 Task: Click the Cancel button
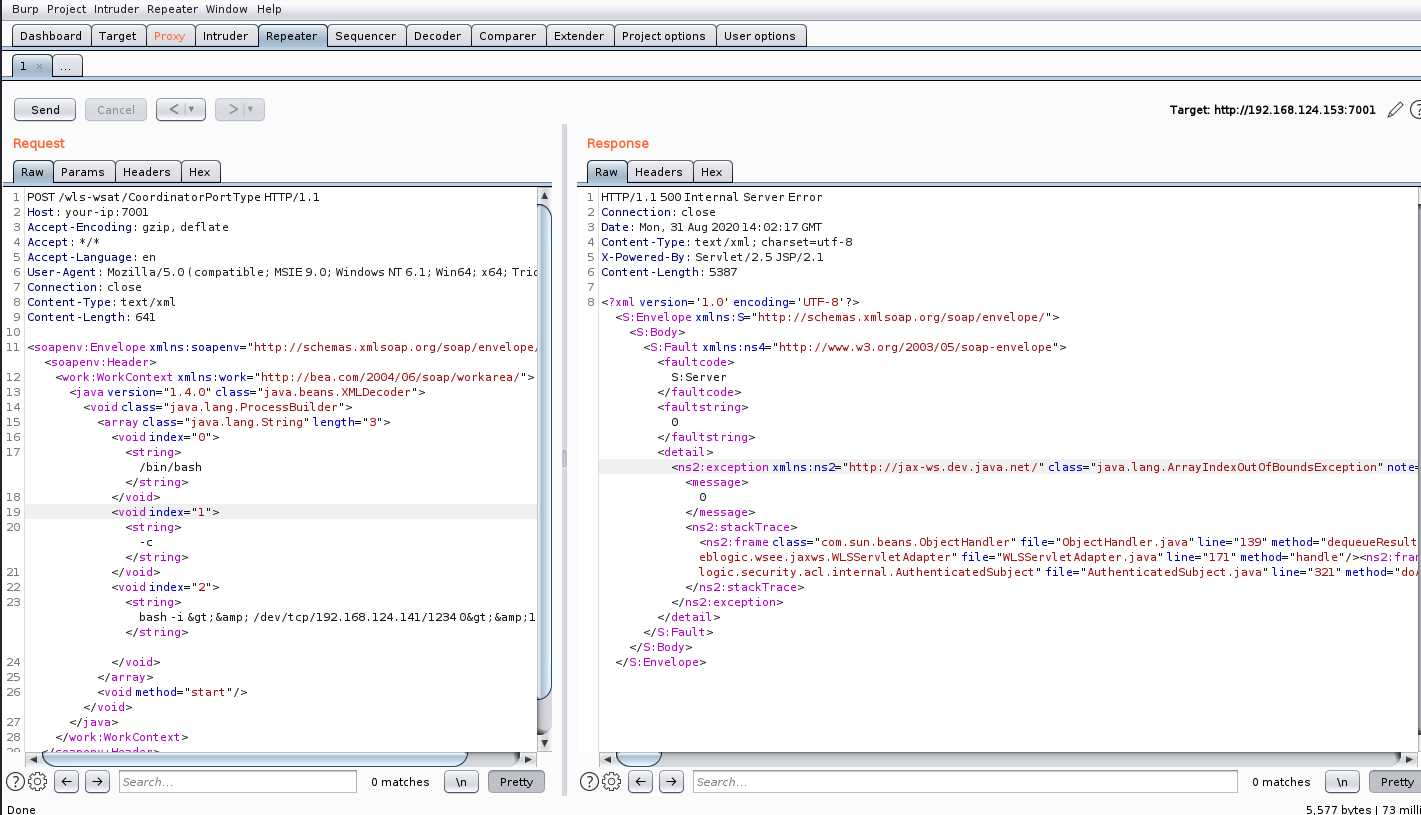(116, 110)
